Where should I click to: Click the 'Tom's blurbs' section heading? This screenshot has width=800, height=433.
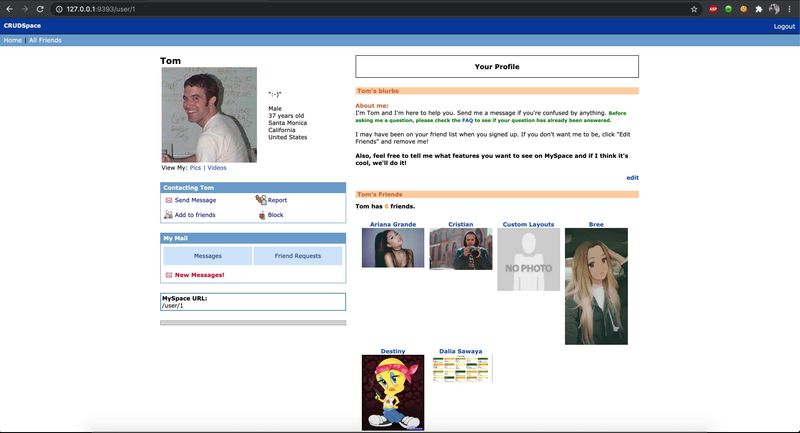coord(378,91)
